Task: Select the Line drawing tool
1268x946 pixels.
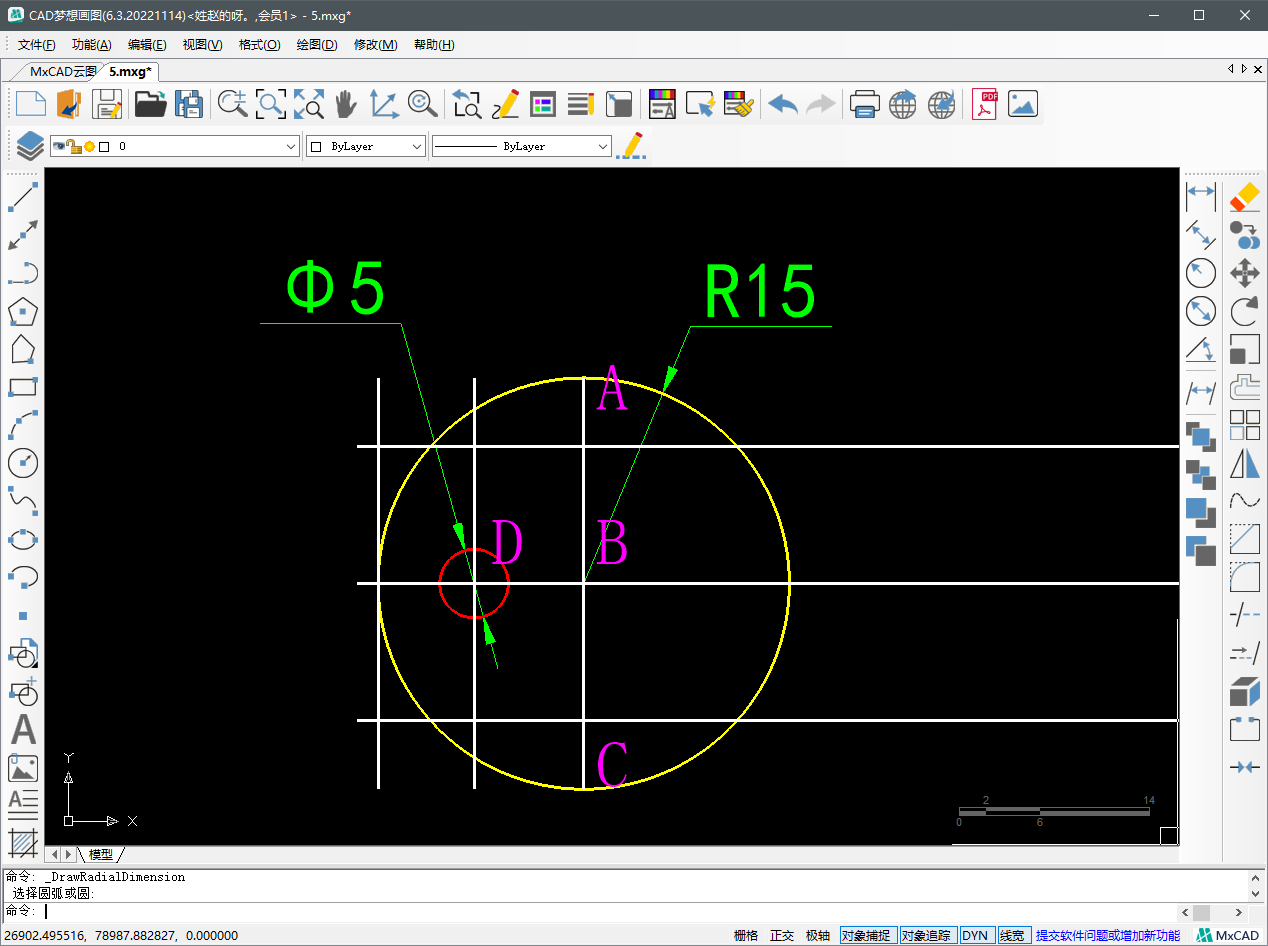Action: 23,196
